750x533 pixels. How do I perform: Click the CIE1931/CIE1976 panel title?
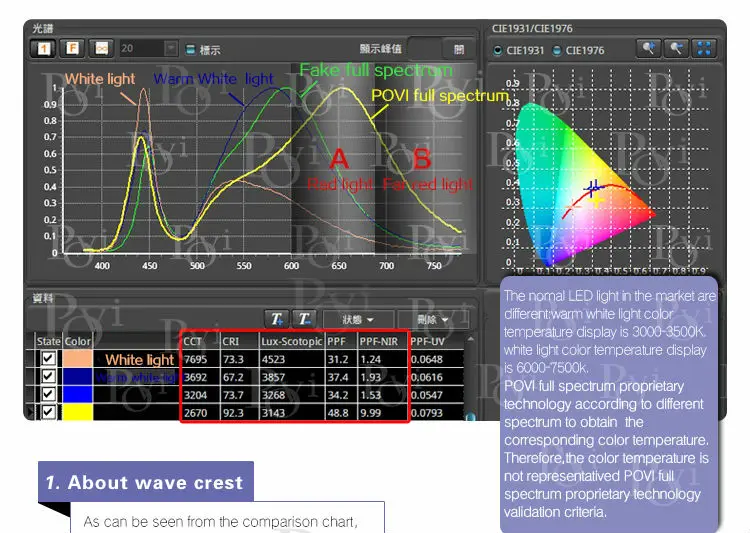(532, 28)
